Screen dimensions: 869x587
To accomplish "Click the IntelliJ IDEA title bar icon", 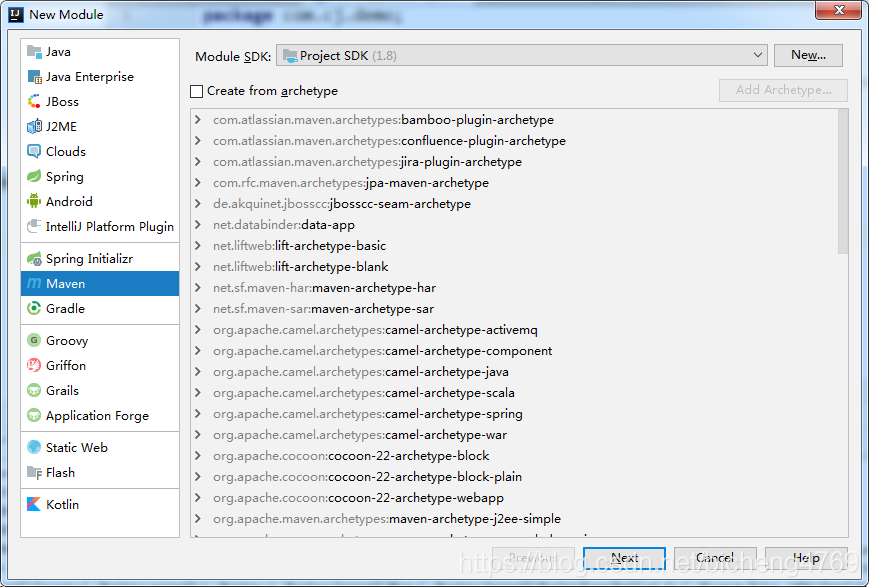I will click(16, 14).
